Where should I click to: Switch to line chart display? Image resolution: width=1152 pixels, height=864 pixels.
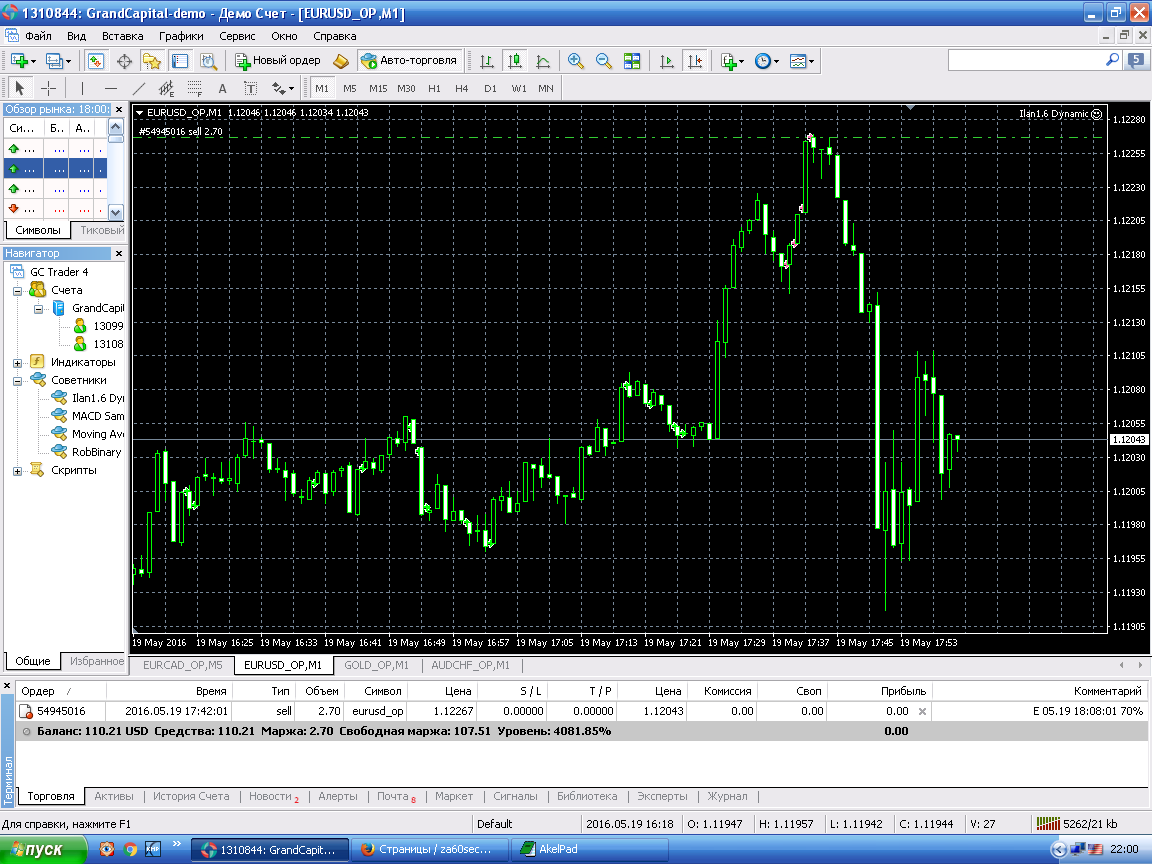pyautogui.click(x=543, y=61)
